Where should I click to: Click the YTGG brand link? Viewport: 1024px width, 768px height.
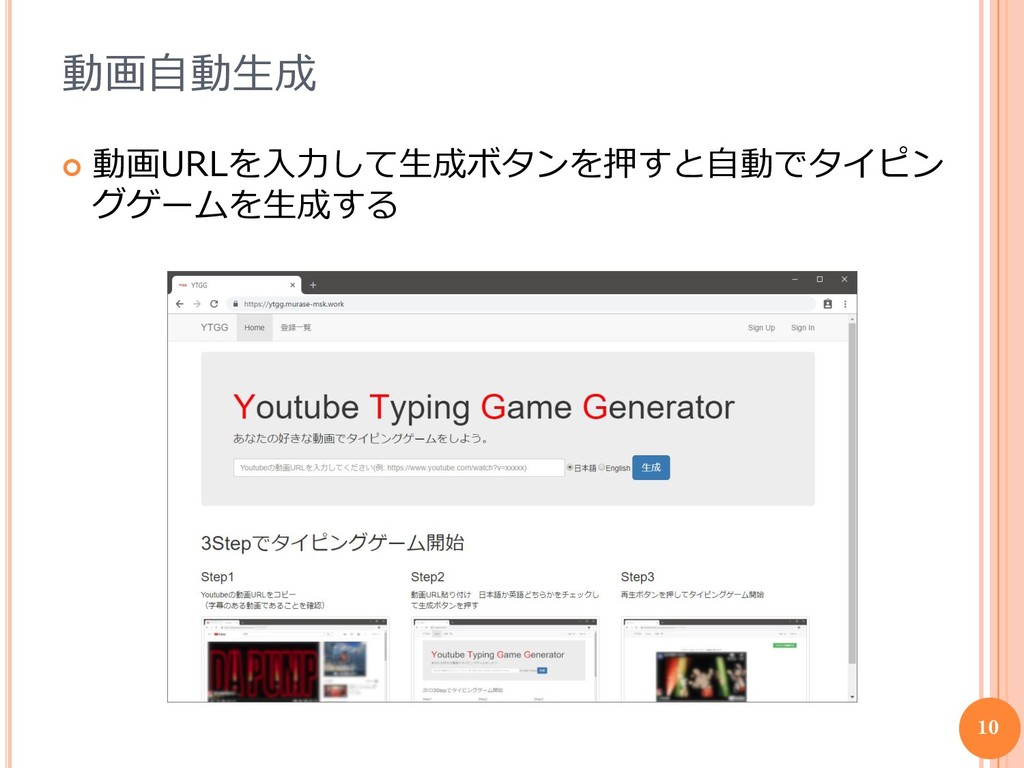click(x=214, y=328)
